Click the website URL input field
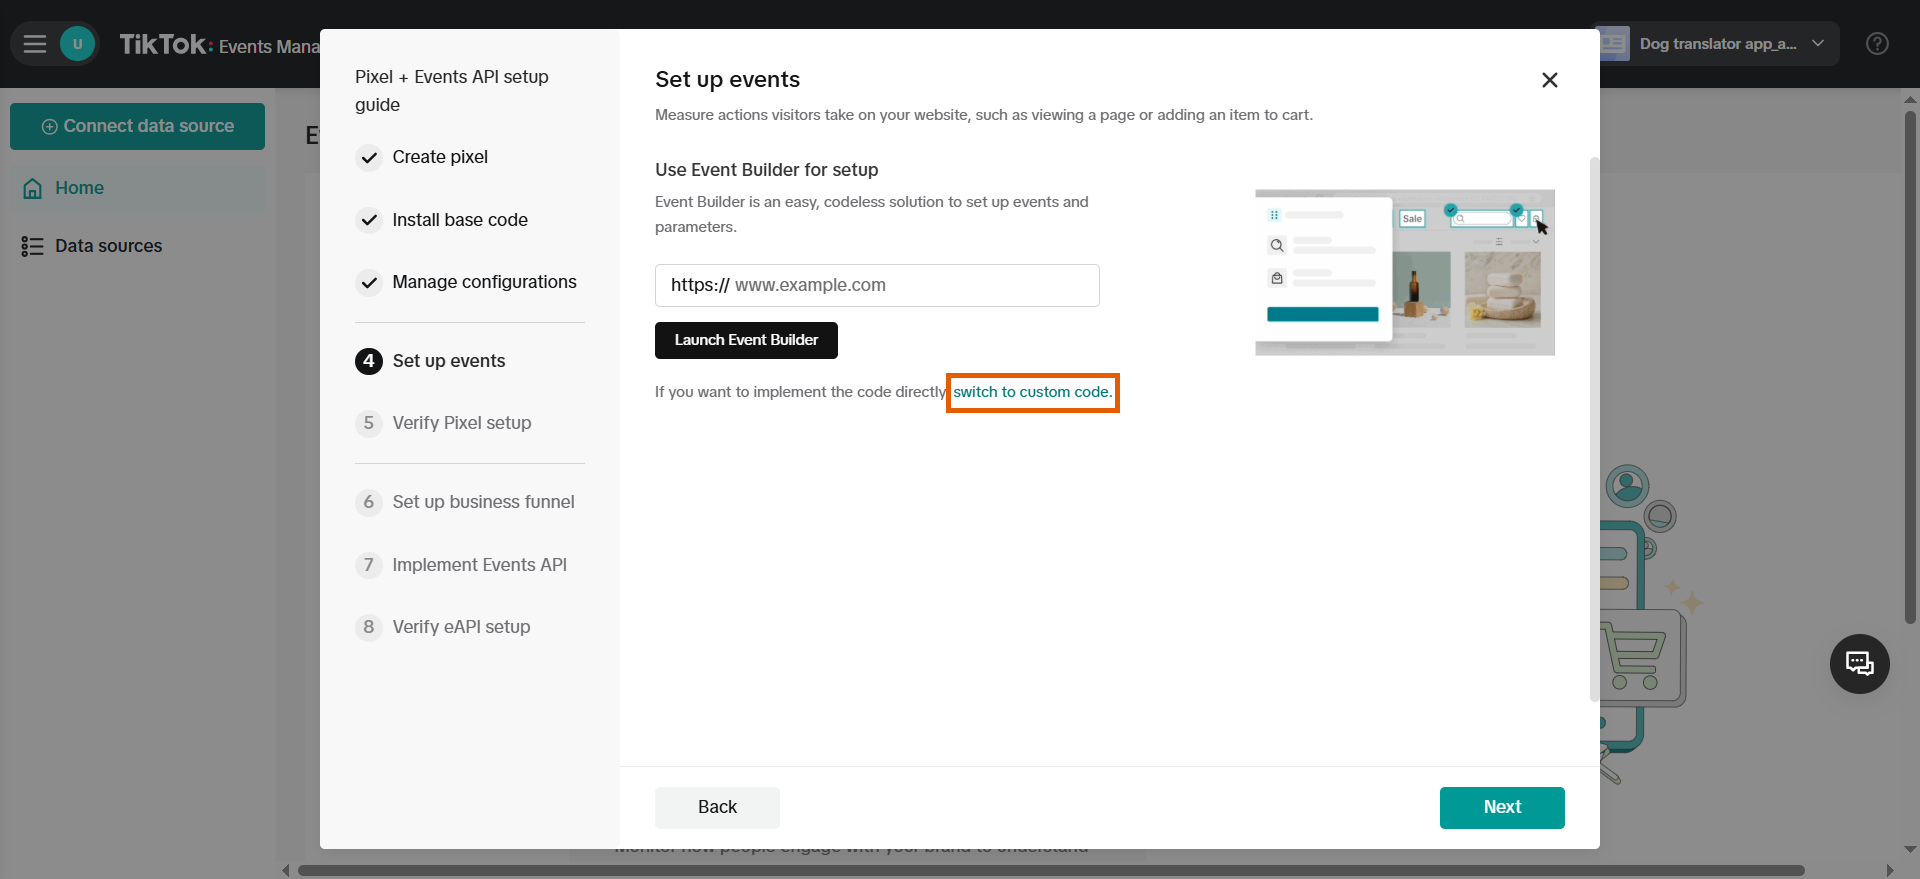Screen dimensions: 1920x879 [x=877, y=285]
